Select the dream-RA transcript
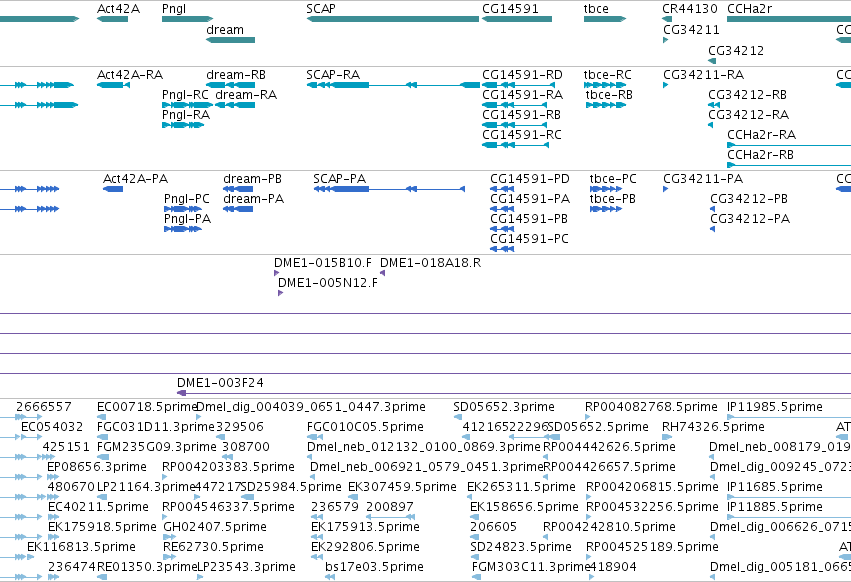This screenshot has width=851, height=582. (x=234, y=105)
